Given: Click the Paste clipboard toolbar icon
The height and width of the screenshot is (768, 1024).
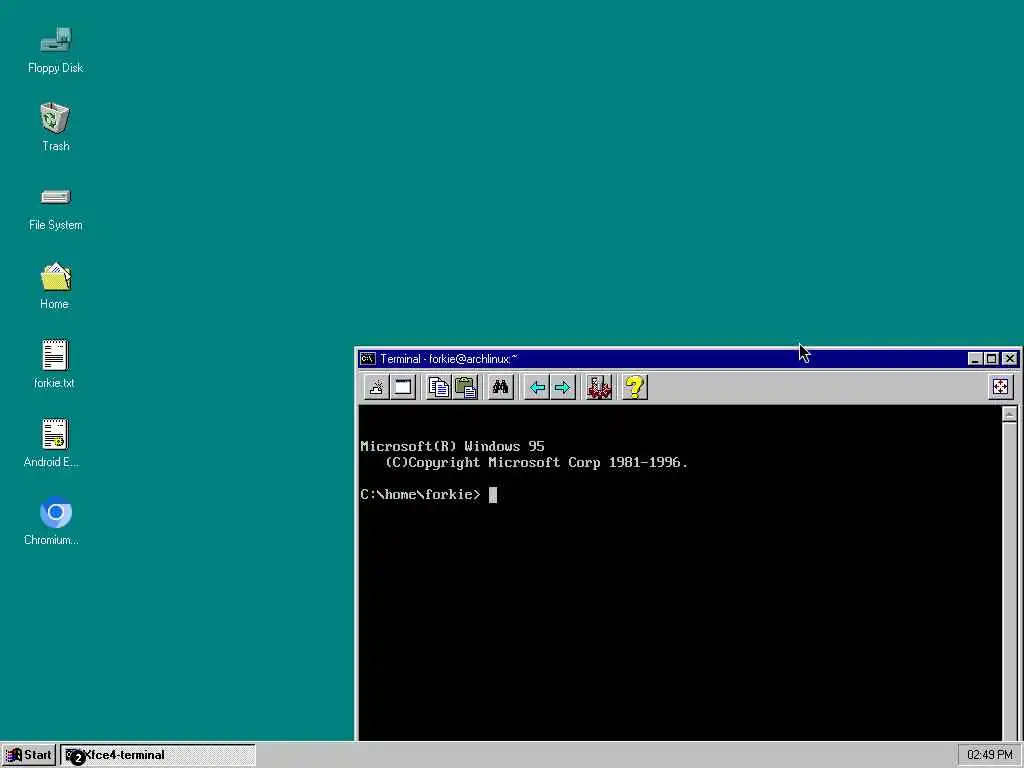Looking at the screenshot, I should 465,387.
